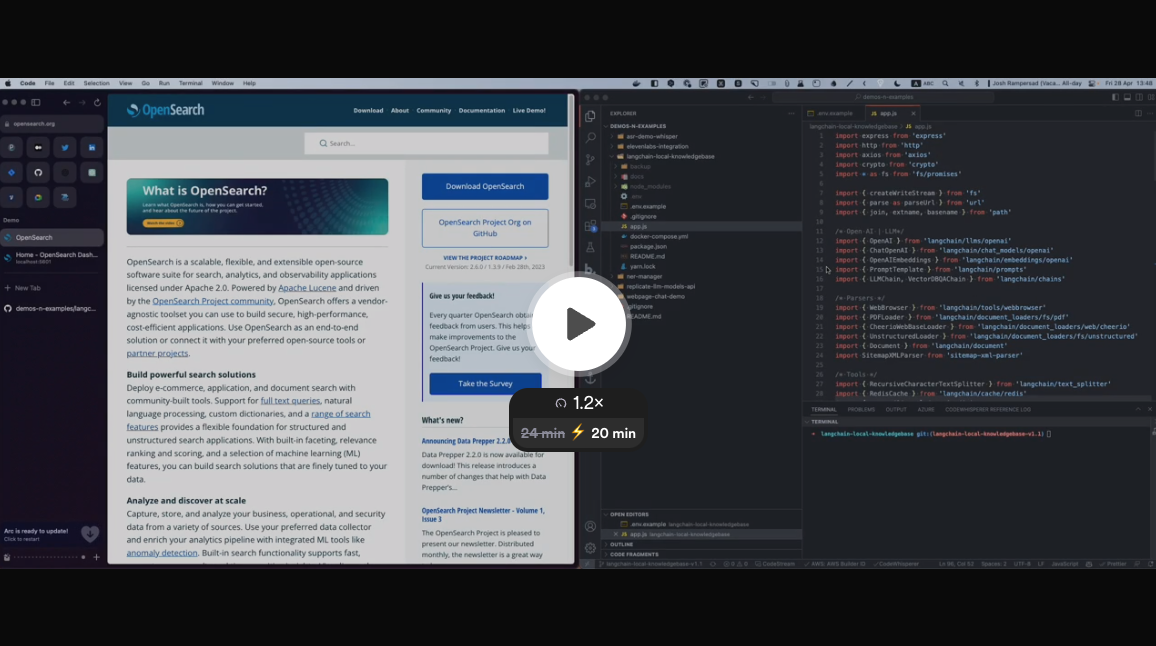
Task: Open the Source Control activity icon
Action: coord(591,159)
